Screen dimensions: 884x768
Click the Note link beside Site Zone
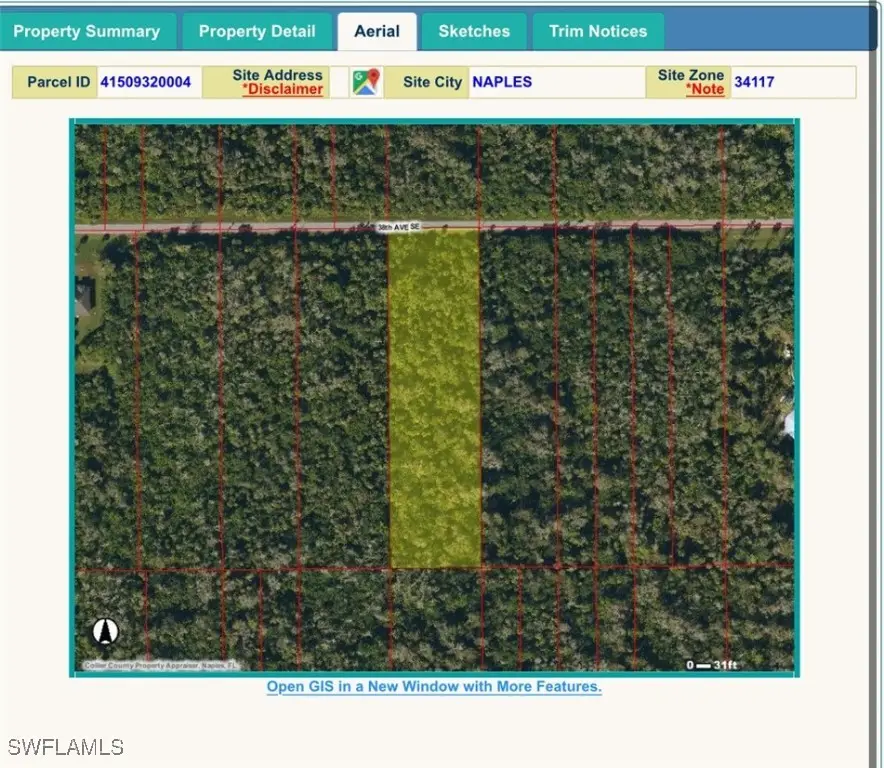706,89
